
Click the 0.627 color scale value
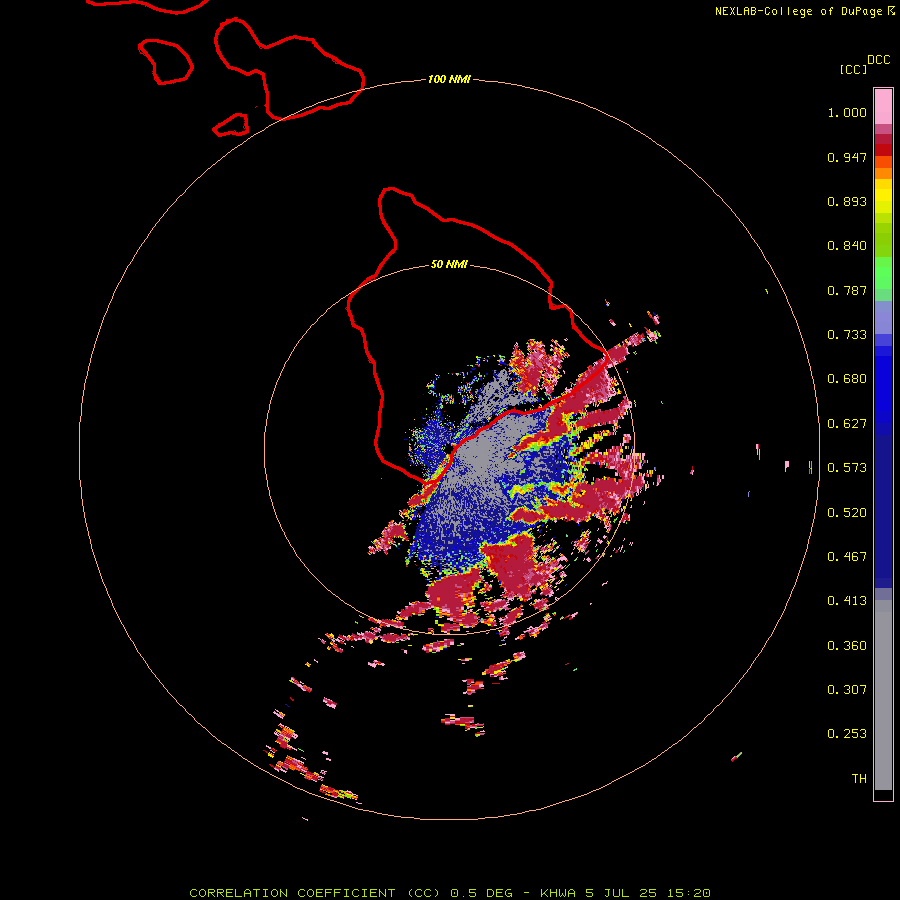[x=847, y=424]
